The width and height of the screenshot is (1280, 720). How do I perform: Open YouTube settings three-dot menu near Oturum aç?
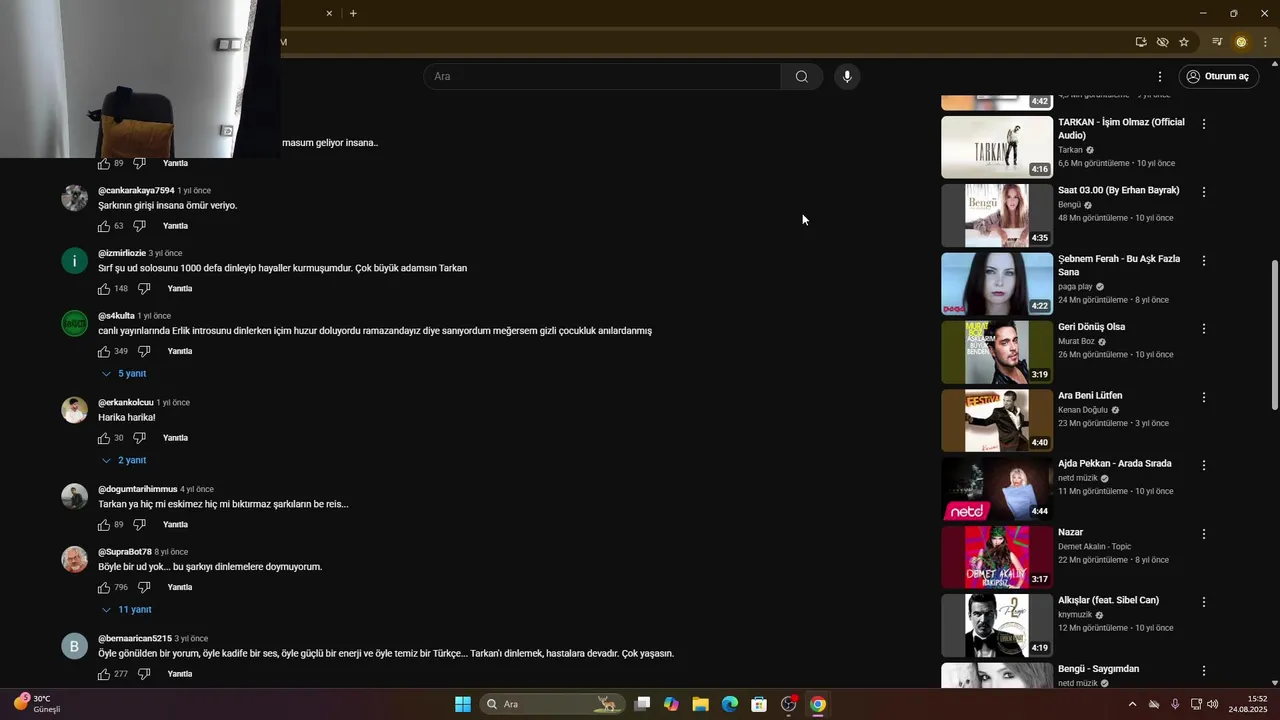click(x=1160, y=77)
